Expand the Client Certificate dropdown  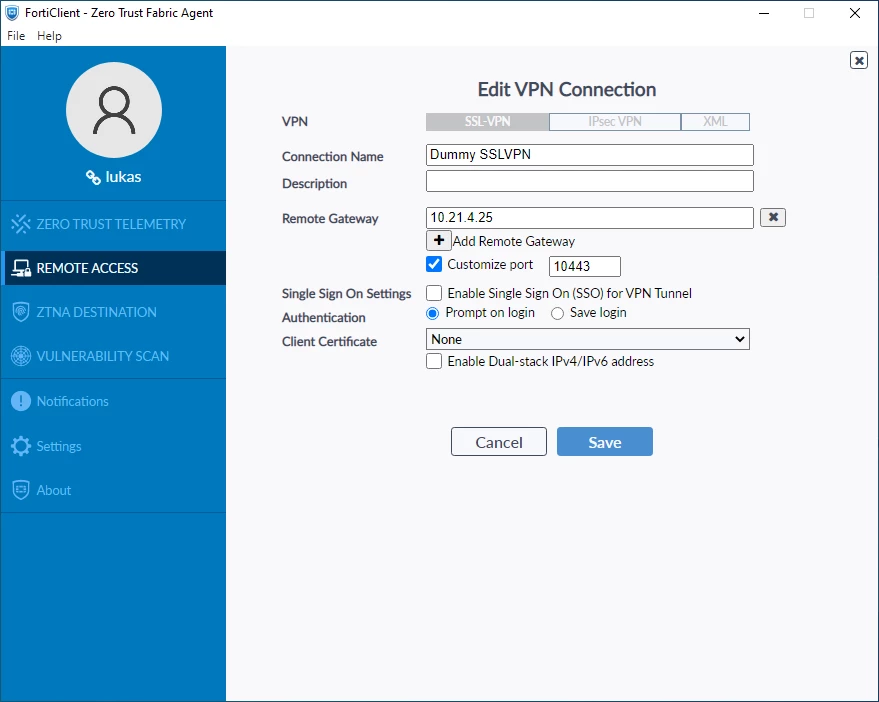(x=587, y=339)
